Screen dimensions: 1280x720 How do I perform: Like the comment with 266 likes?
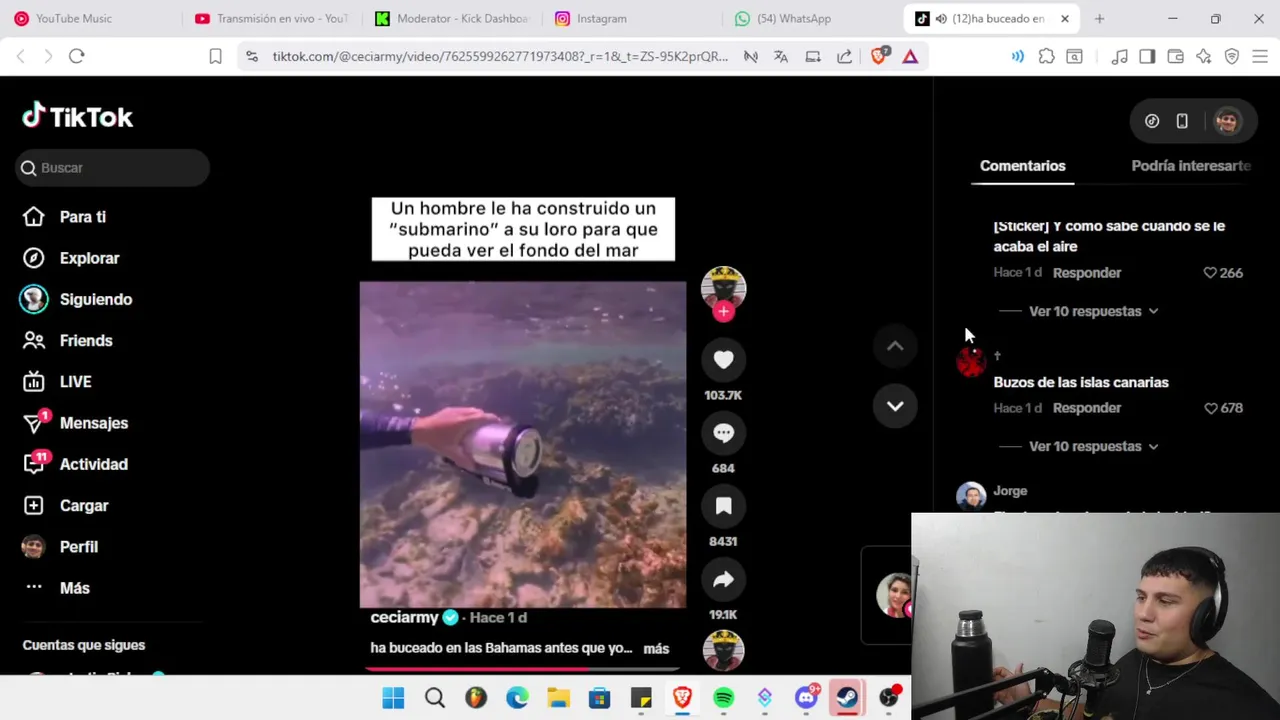pyautogui.click(x=1210, y=273)
